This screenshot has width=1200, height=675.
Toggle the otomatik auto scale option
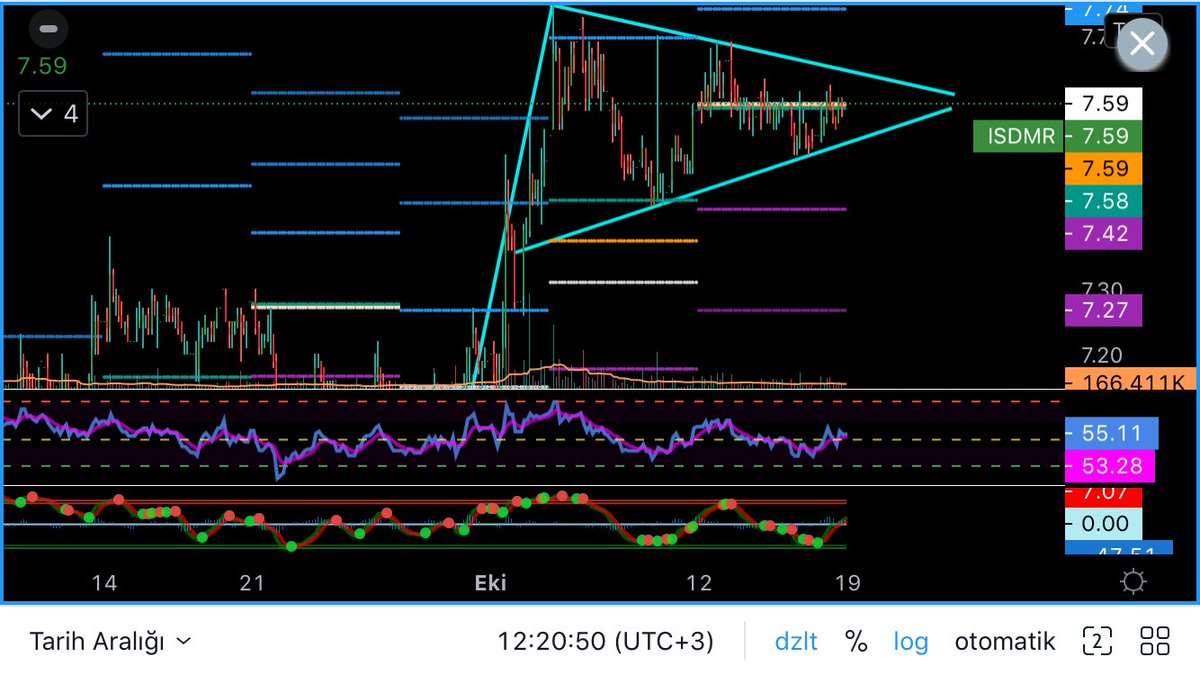1005,641
